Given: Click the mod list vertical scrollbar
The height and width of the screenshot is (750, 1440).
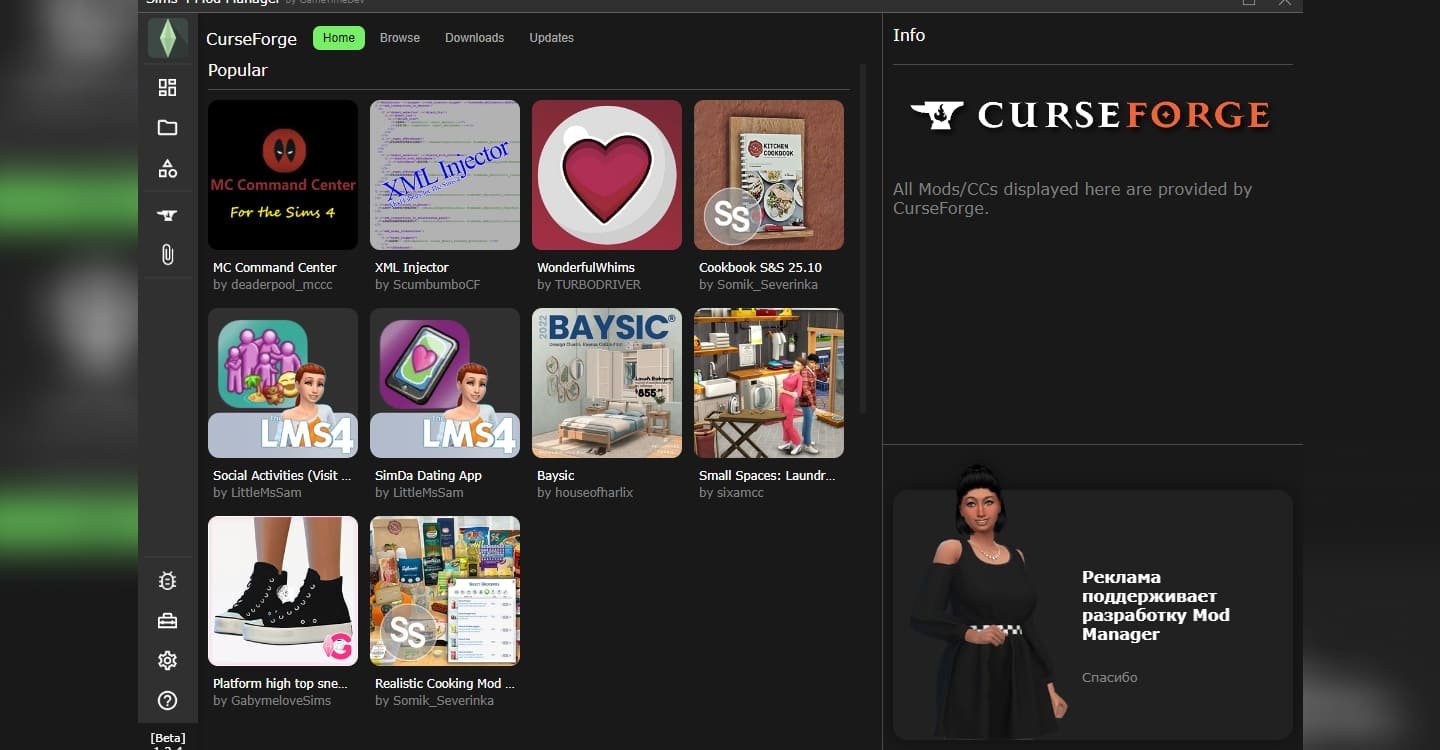Looking at the screenshot, I should coord(863,238).
